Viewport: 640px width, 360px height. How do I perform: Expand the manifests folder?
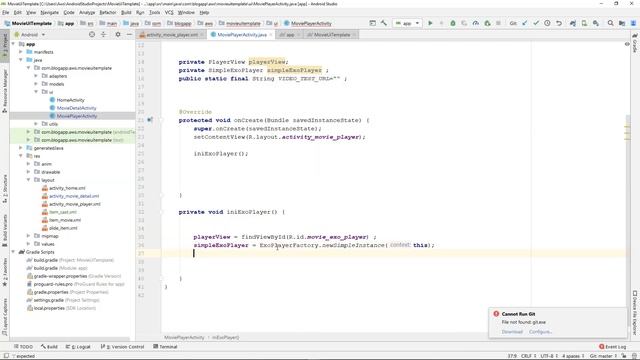[x=21, y=52]
